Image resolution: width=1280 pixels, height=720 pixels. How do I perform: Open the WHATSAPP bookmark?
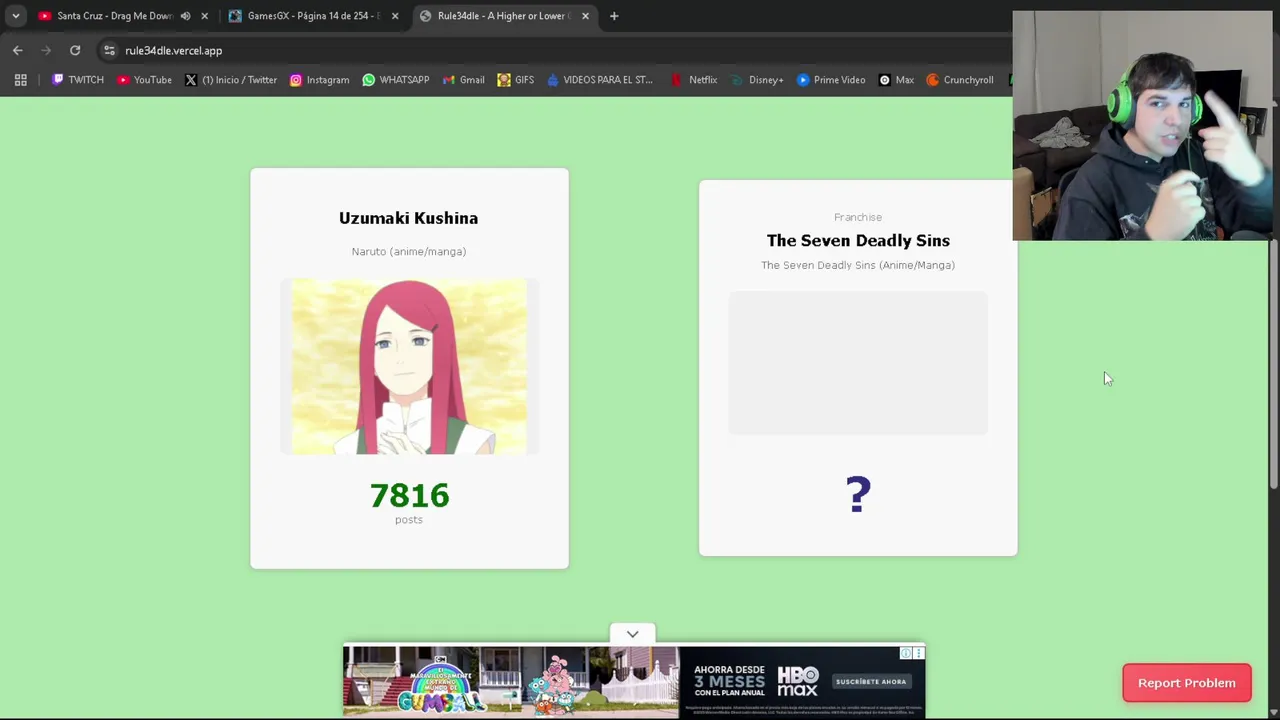tap(396, 80)
